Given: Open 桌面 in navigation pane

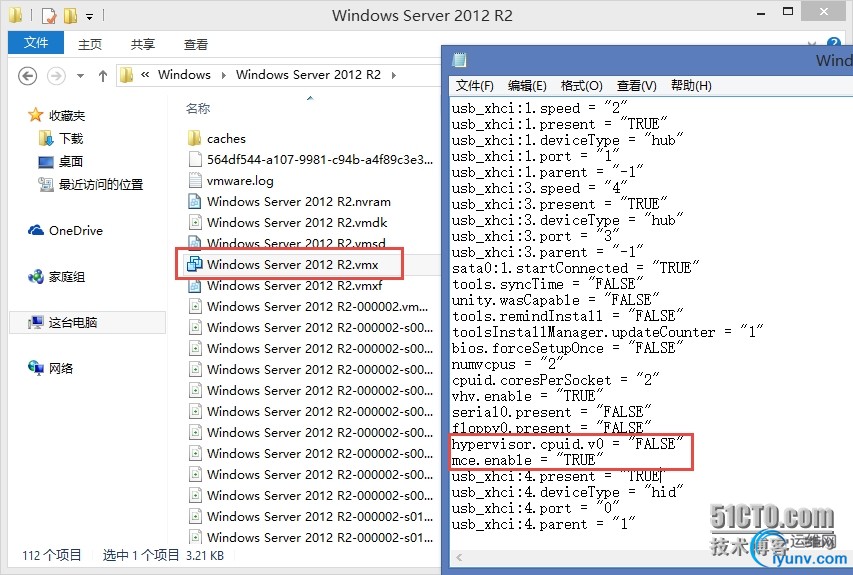Looking at the screenshot, I should pyautogui.click(x=71, y=161).
